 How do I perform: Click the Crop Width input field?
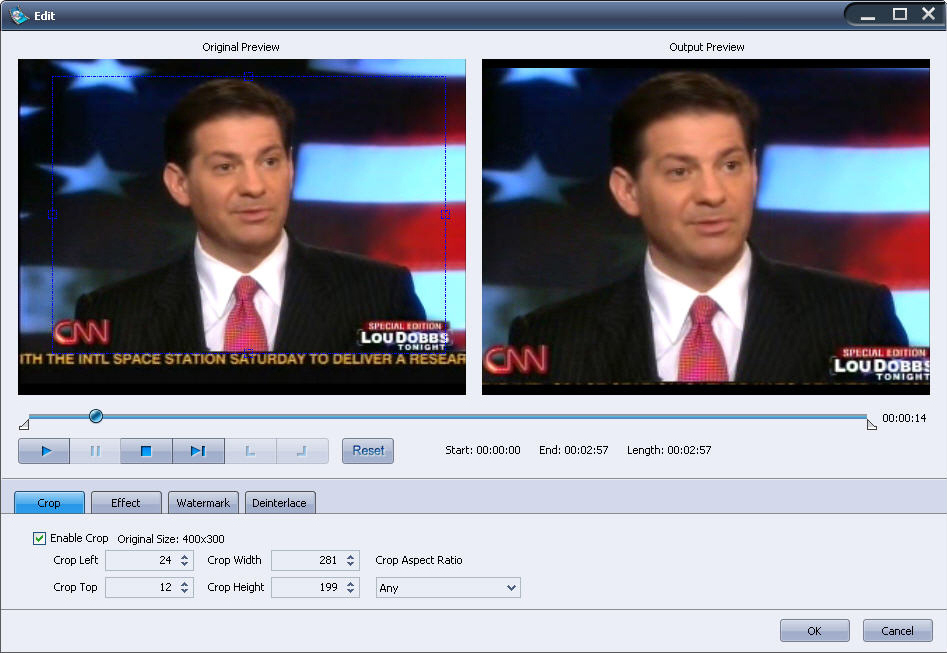point(306,561)
